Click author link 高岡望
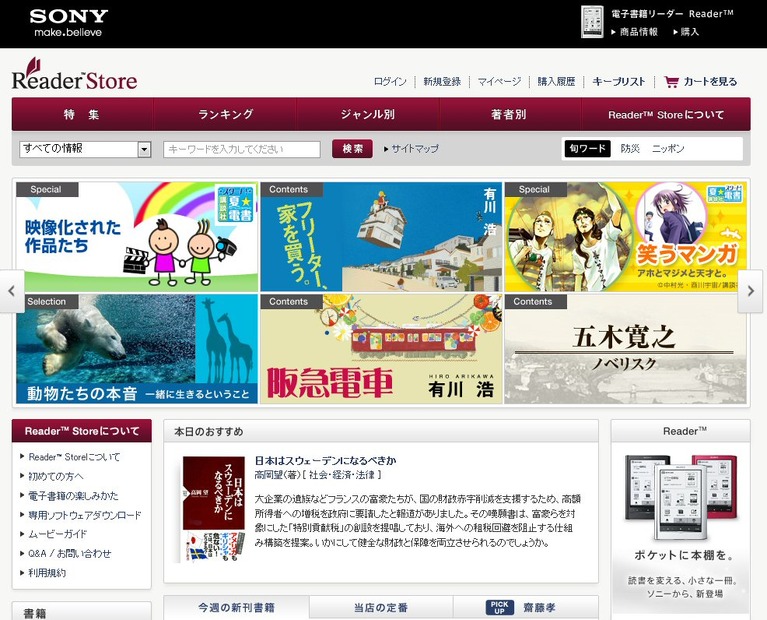The height and width of the screenshot is (620, 767). [270, 475]
